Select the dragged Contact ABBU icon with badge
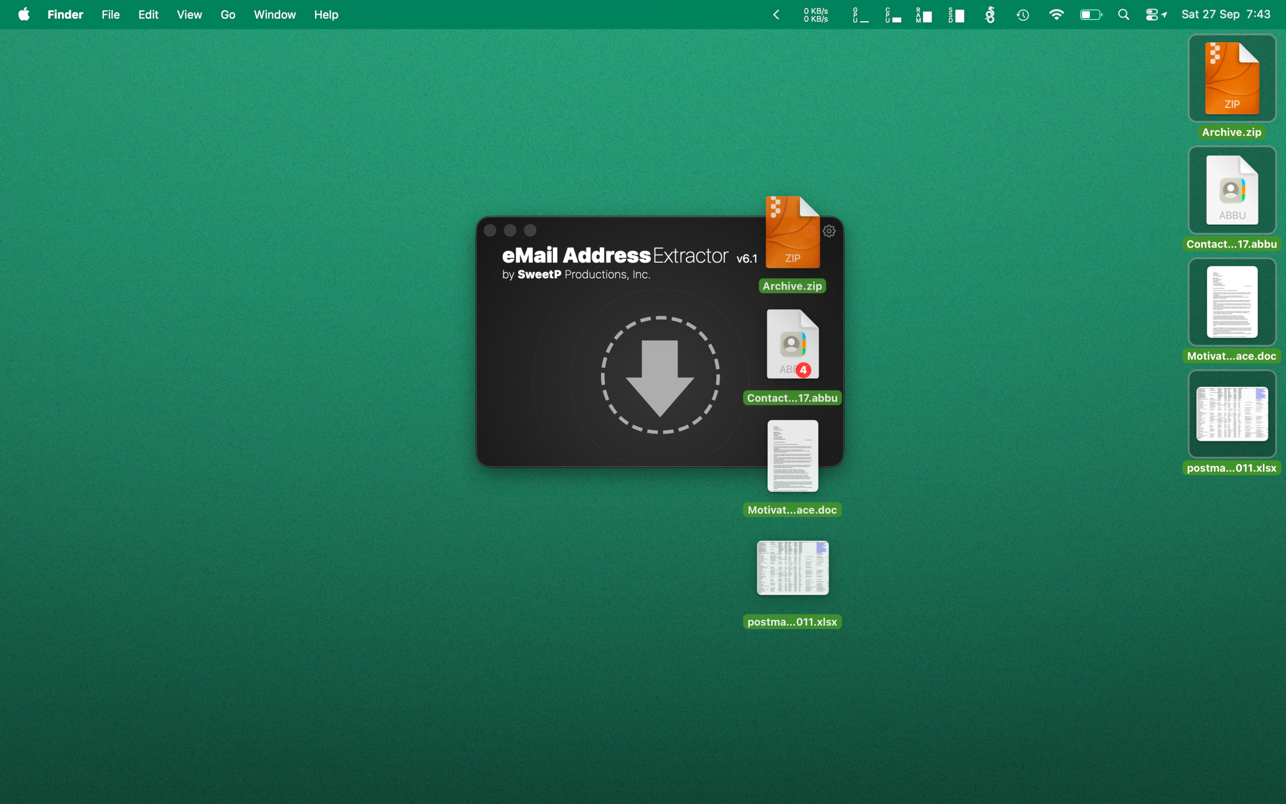1286x804 pixels. [x=792, y=344]
